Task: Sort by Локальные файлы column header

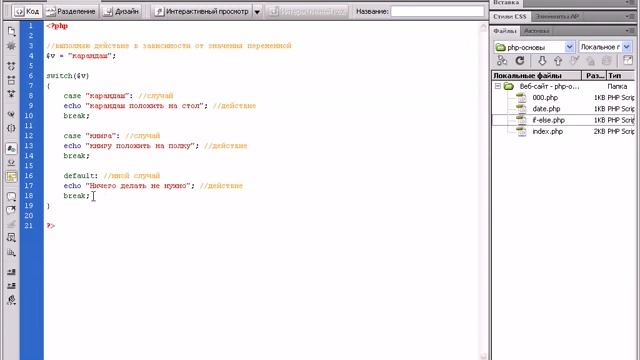Action: [537, 76]
